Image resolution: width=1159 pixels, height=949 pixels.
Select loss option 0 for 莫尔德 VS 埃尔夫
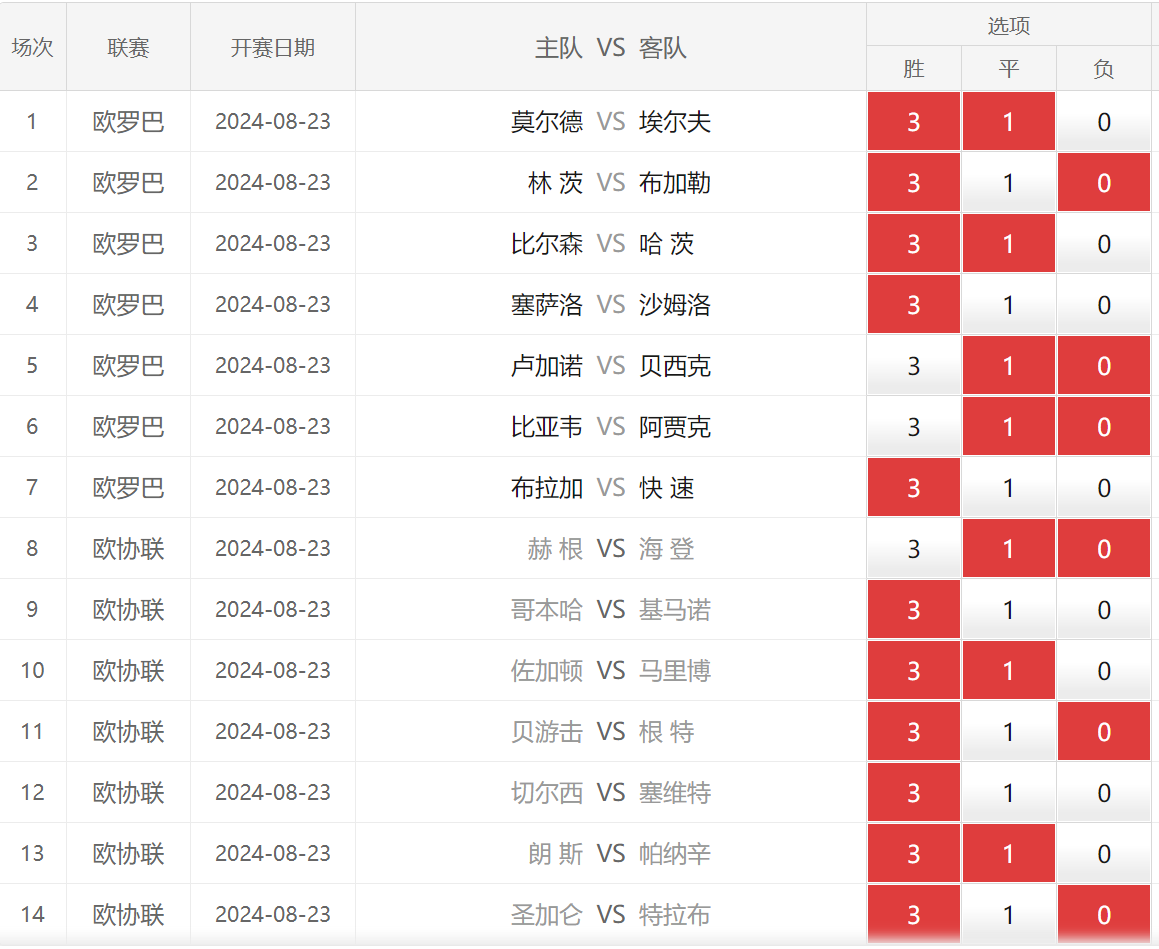[x=1104, y=121]
